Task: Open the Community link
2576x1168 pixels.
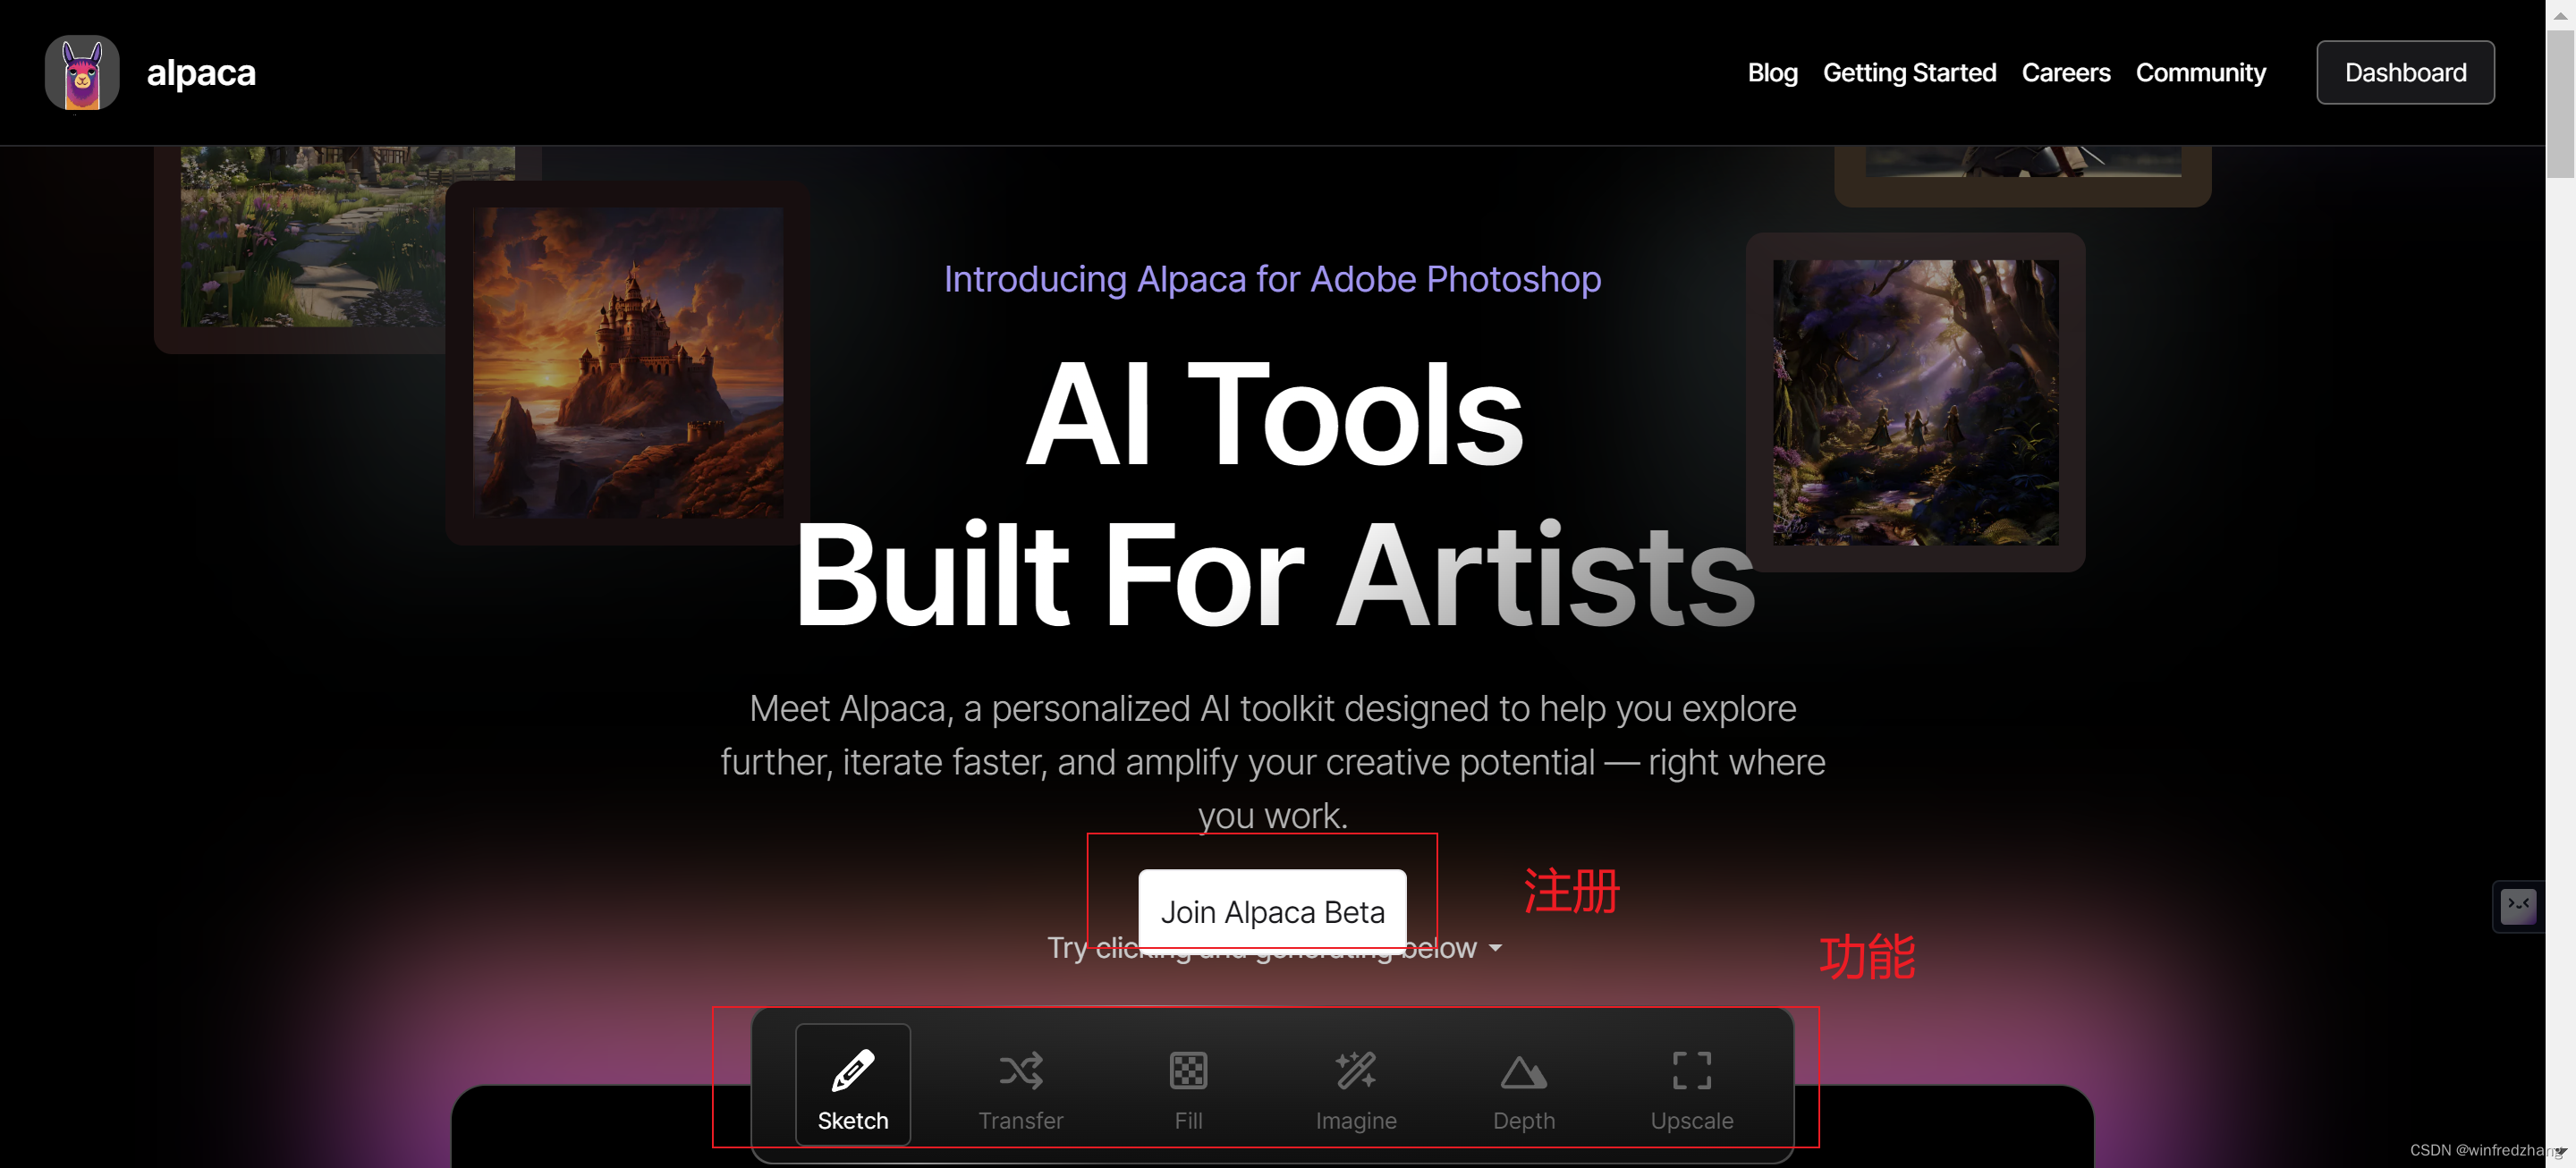Action: pos(2200,73)
